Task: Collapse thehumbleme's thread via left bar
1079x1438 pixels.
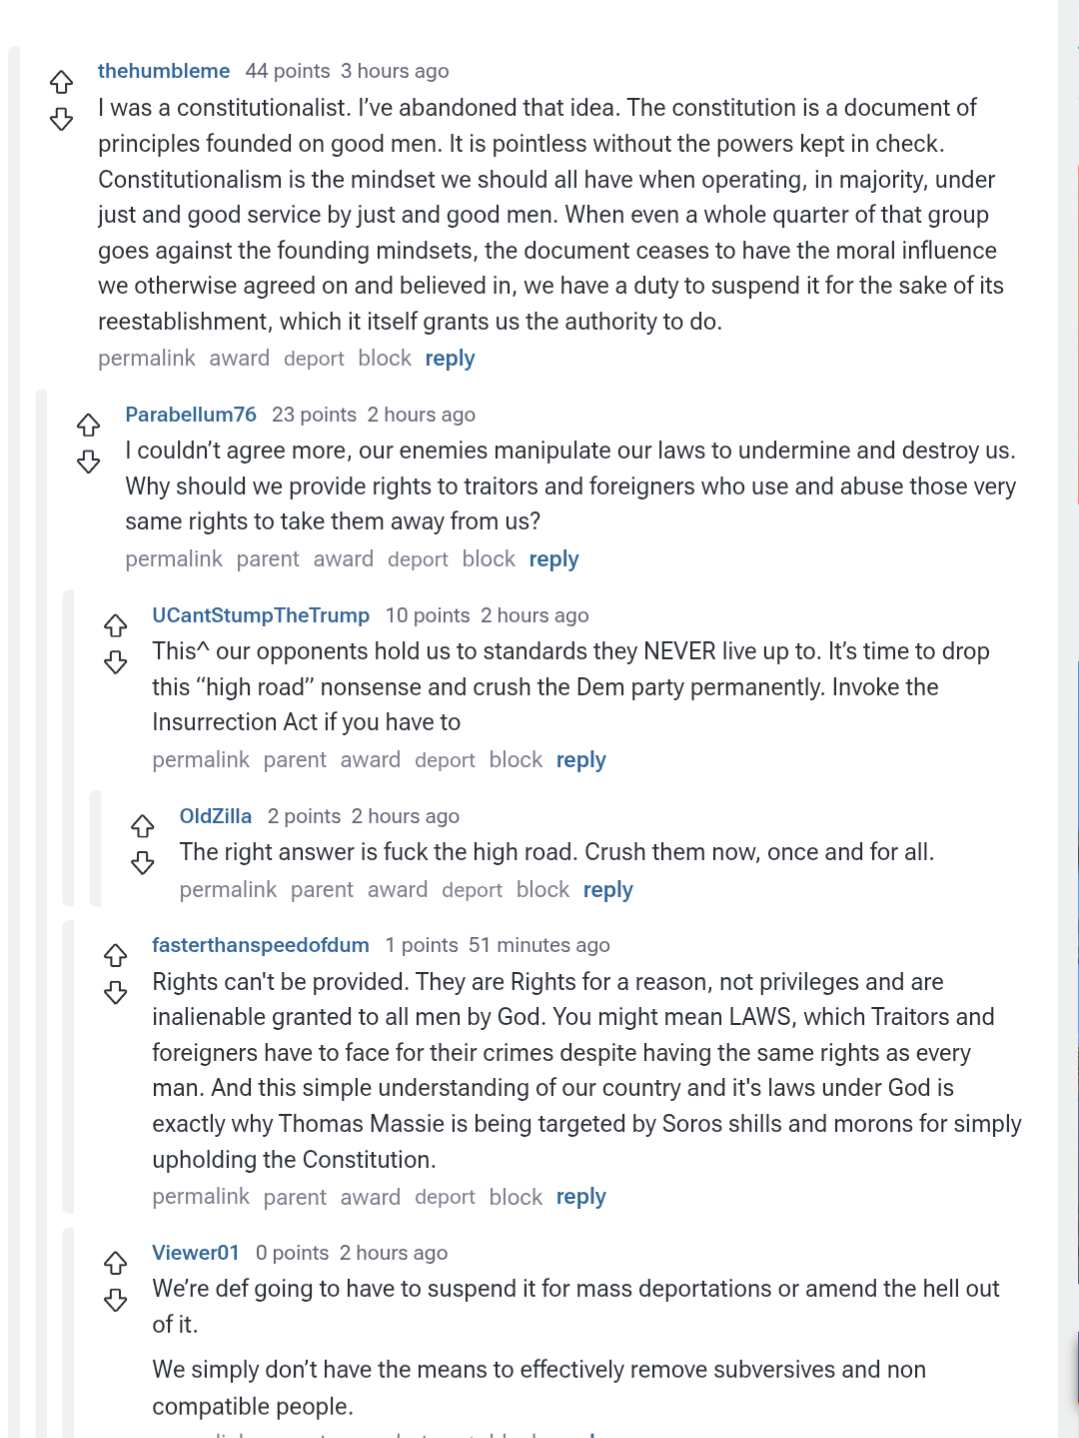Action: click(14, 700)
